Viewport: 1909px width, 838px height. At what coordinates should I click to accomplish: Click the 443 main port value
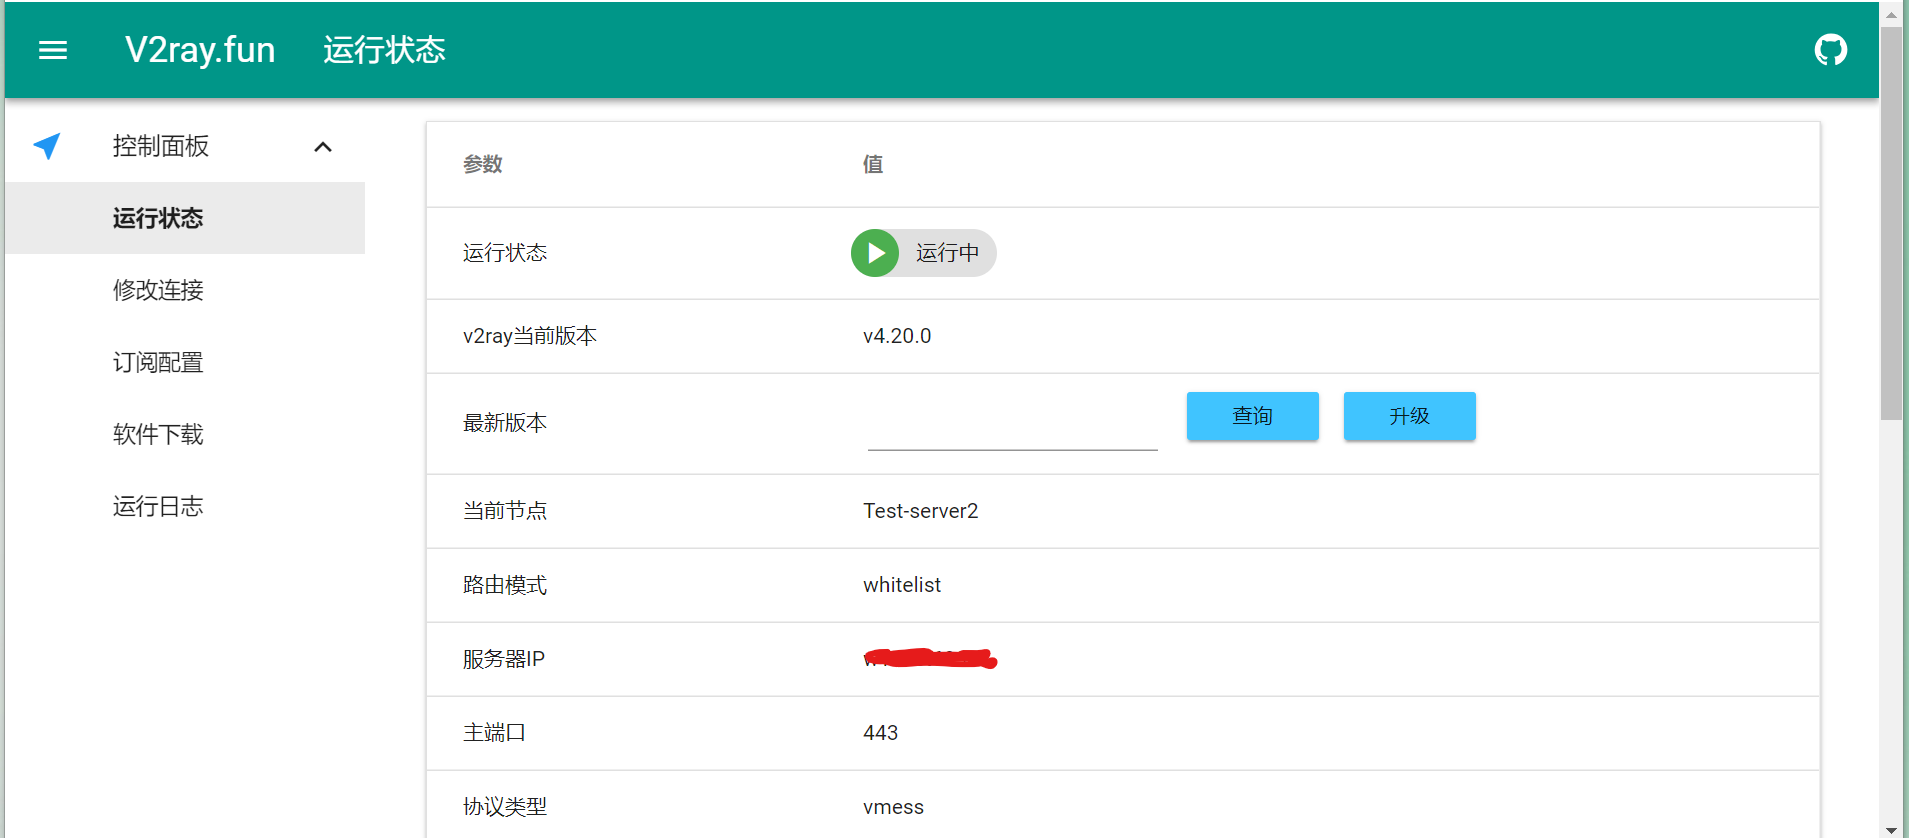click(880, 733)
